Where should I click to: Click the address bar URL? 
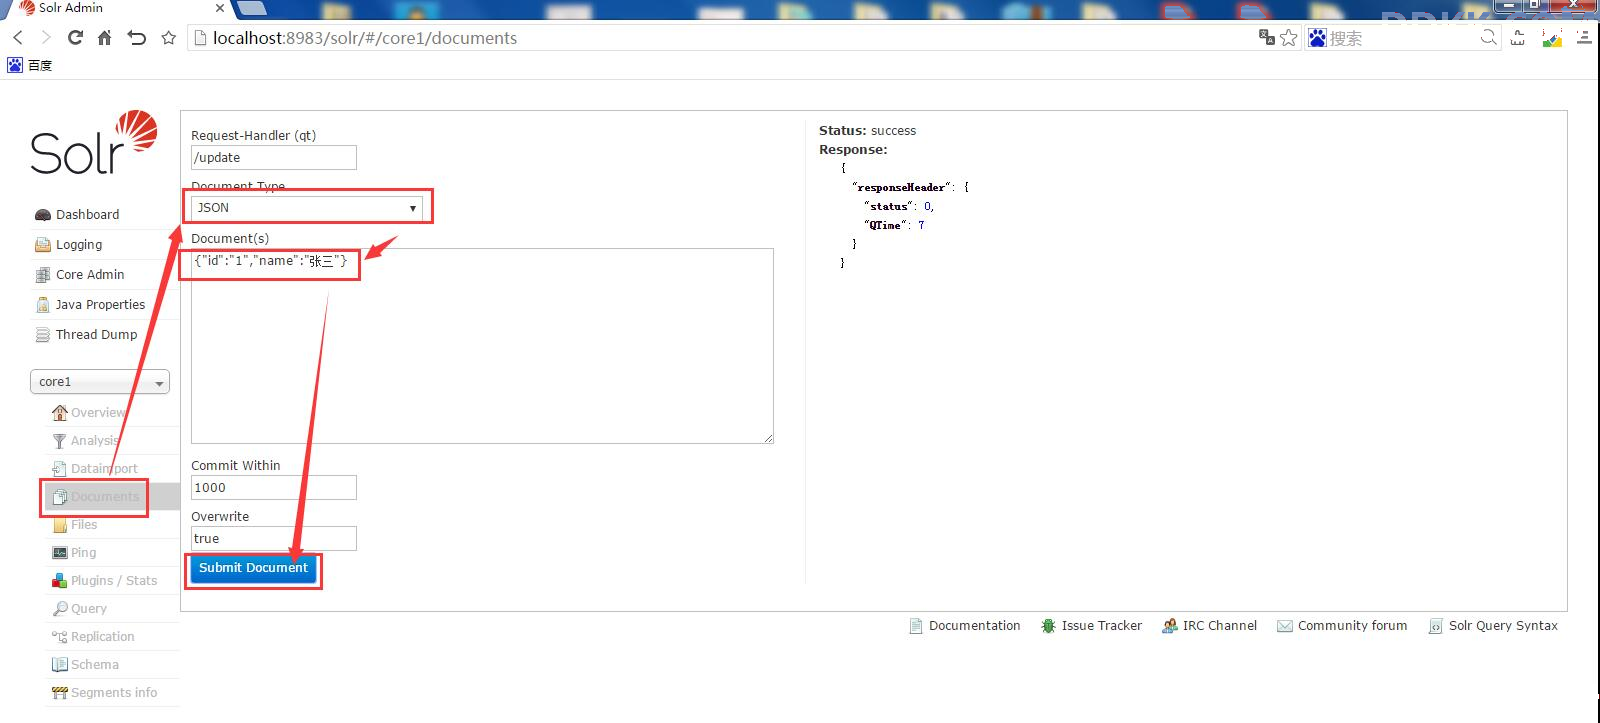[365, 38]
